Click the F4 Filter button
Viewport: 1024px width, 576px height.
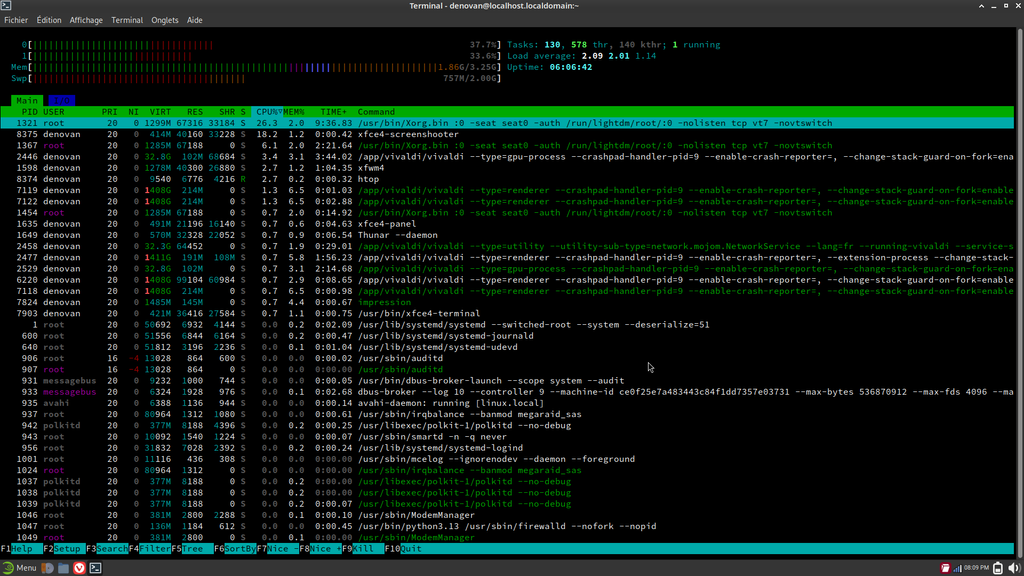pos(150,549)
